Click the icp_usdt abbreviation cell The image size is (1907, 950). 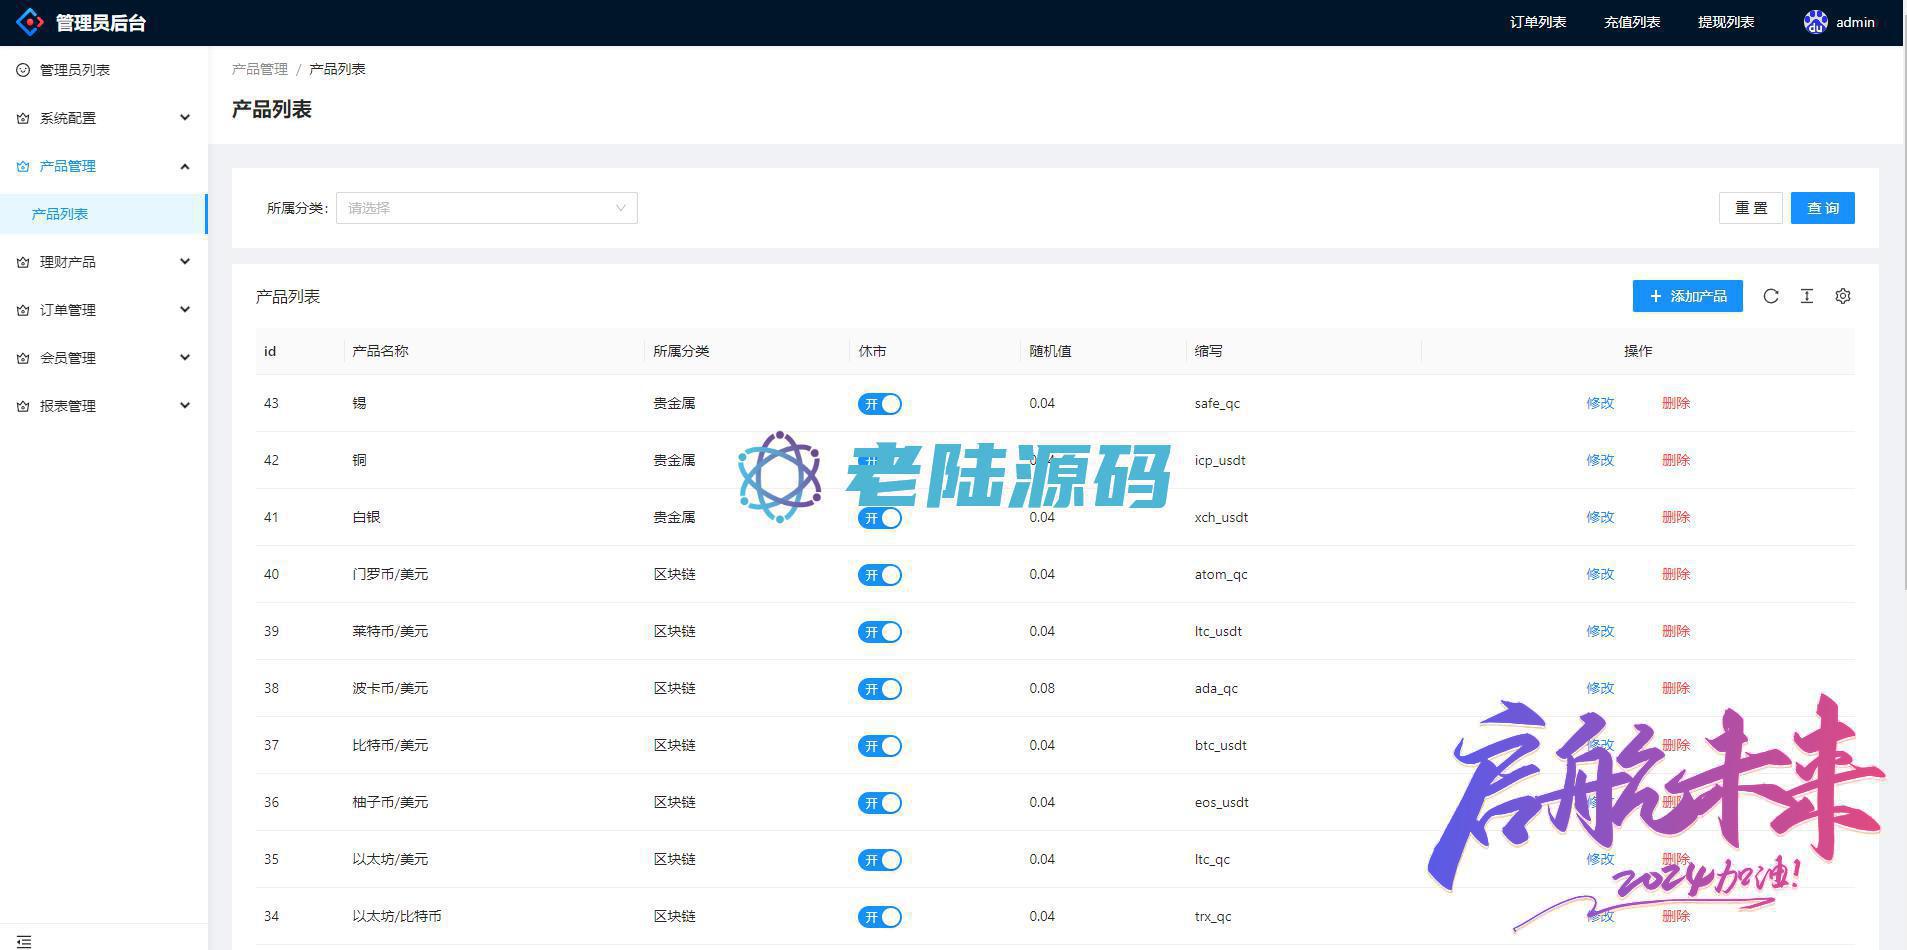[1220, 460]
